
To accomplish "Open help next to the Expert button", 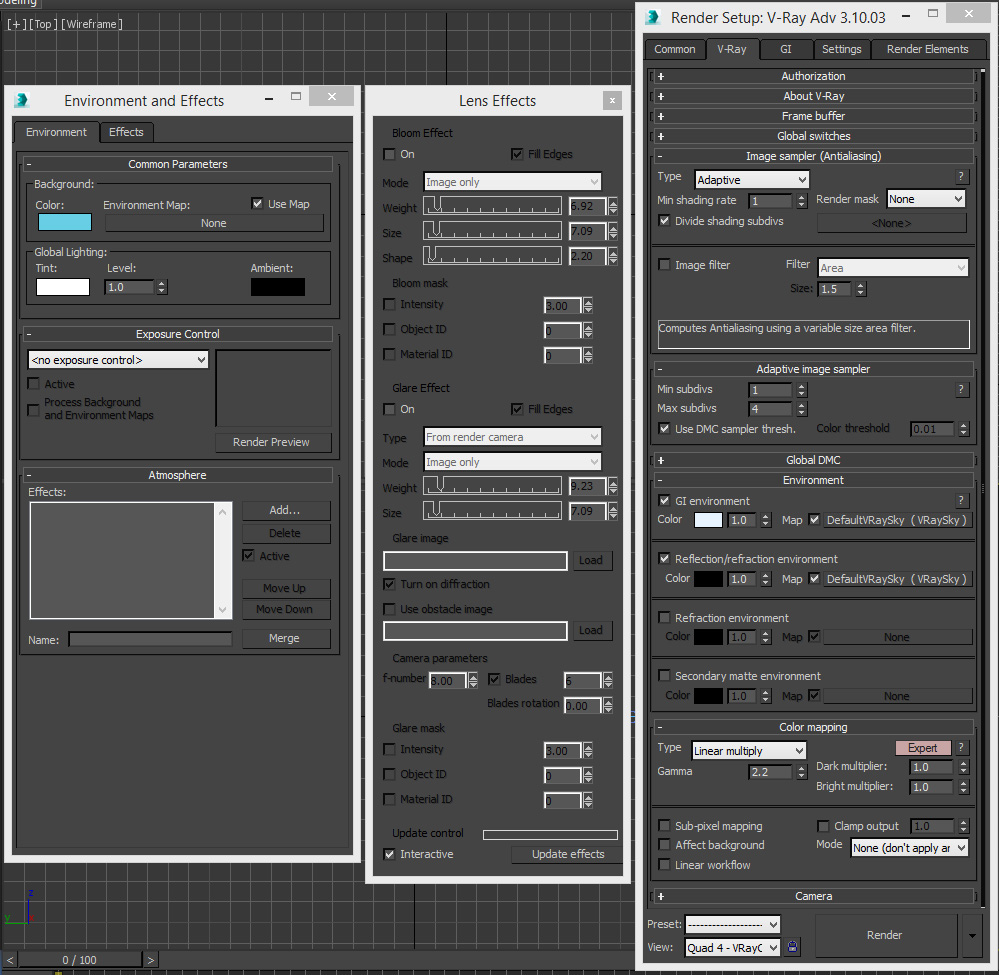I will (x=961, y=748).
